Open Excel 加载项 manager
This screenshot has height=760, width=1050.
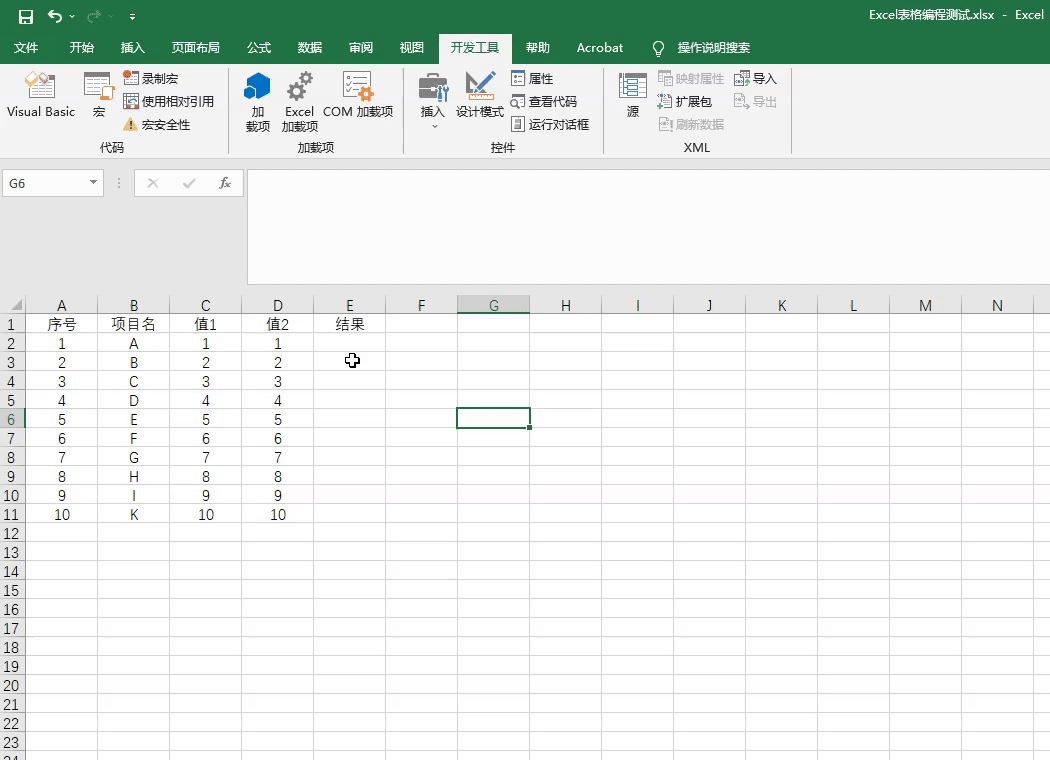[299, 102]
